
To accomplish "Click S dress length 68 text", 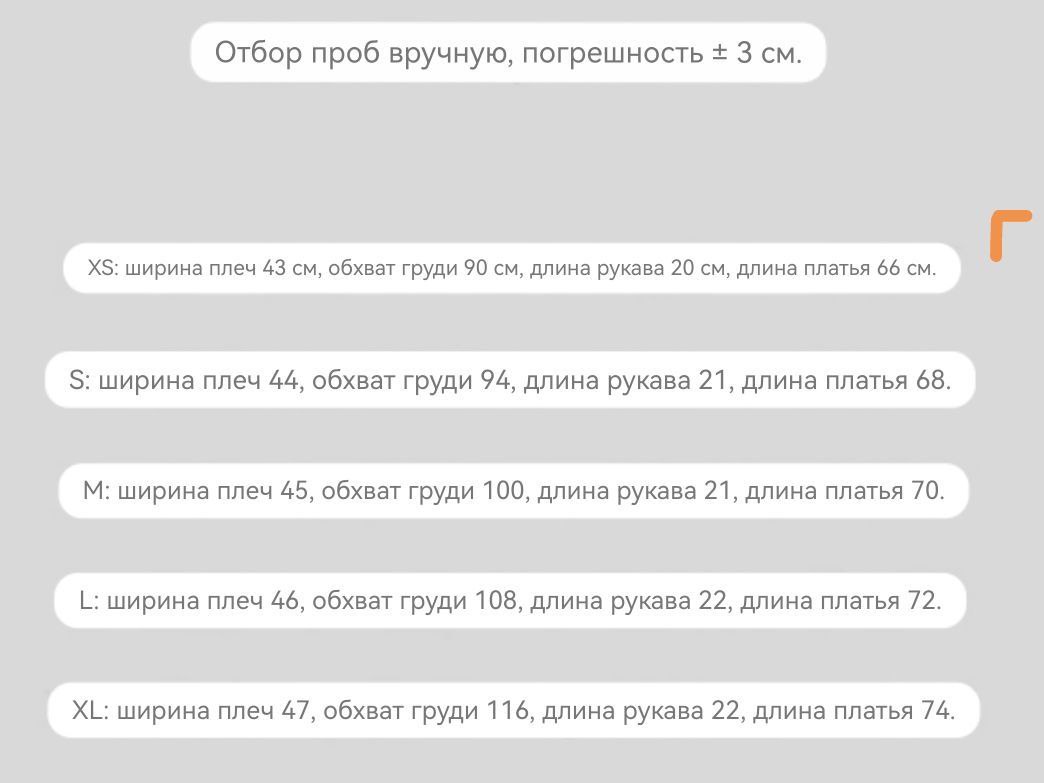I will [x=845, y=380].
